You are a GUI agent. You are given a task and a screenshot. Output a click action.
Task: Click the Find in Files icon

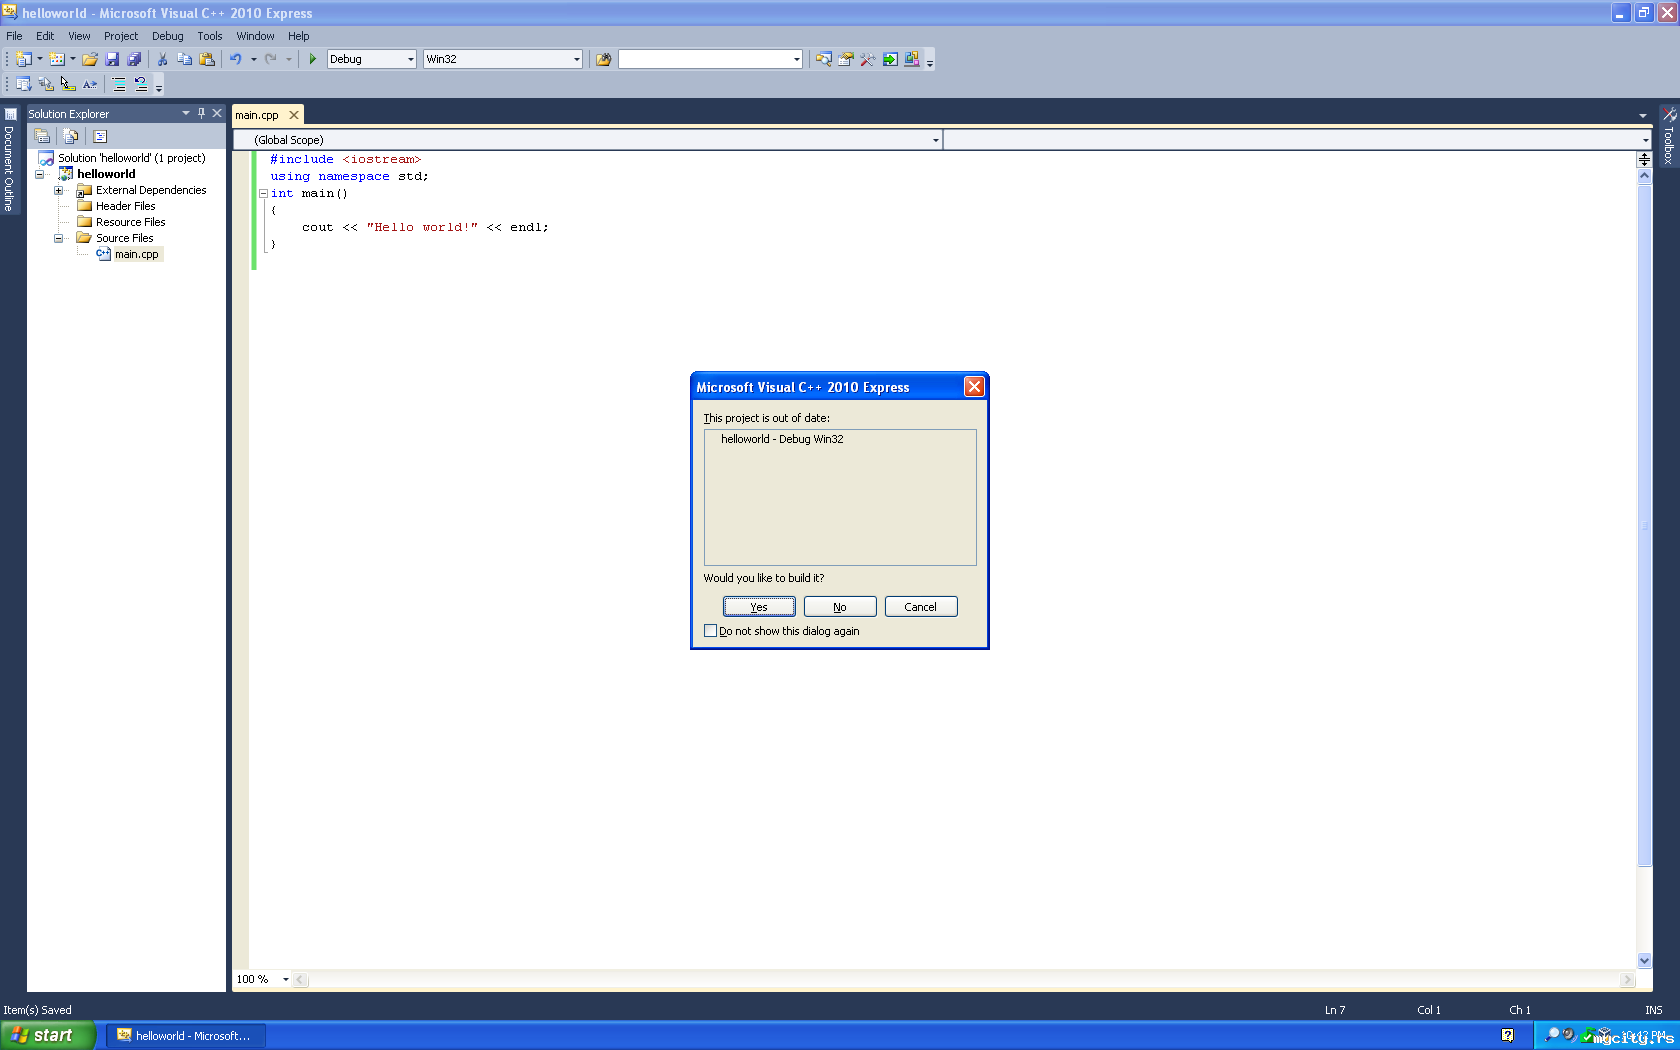pyautogui.click(x=603, y=59)
